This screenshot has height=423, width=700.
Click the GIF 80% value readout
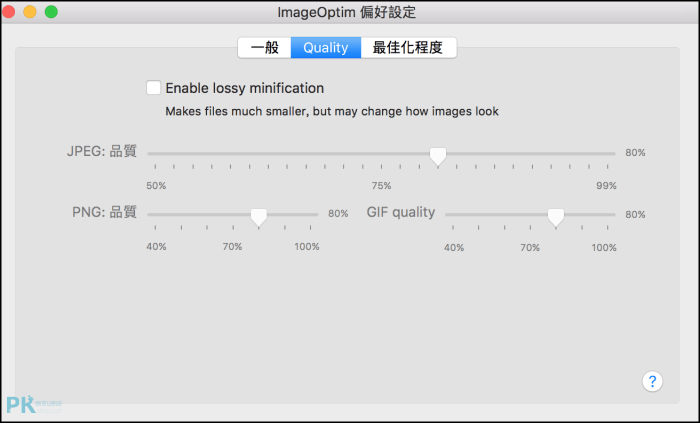coord(635,215)
